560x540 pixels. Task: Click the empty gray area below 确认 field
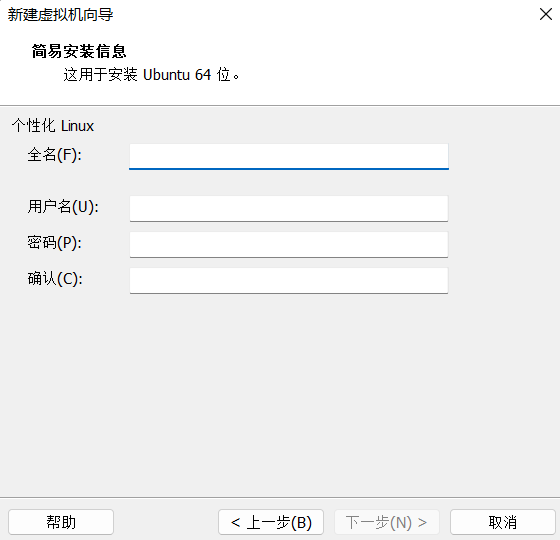(x=280, y=393)
